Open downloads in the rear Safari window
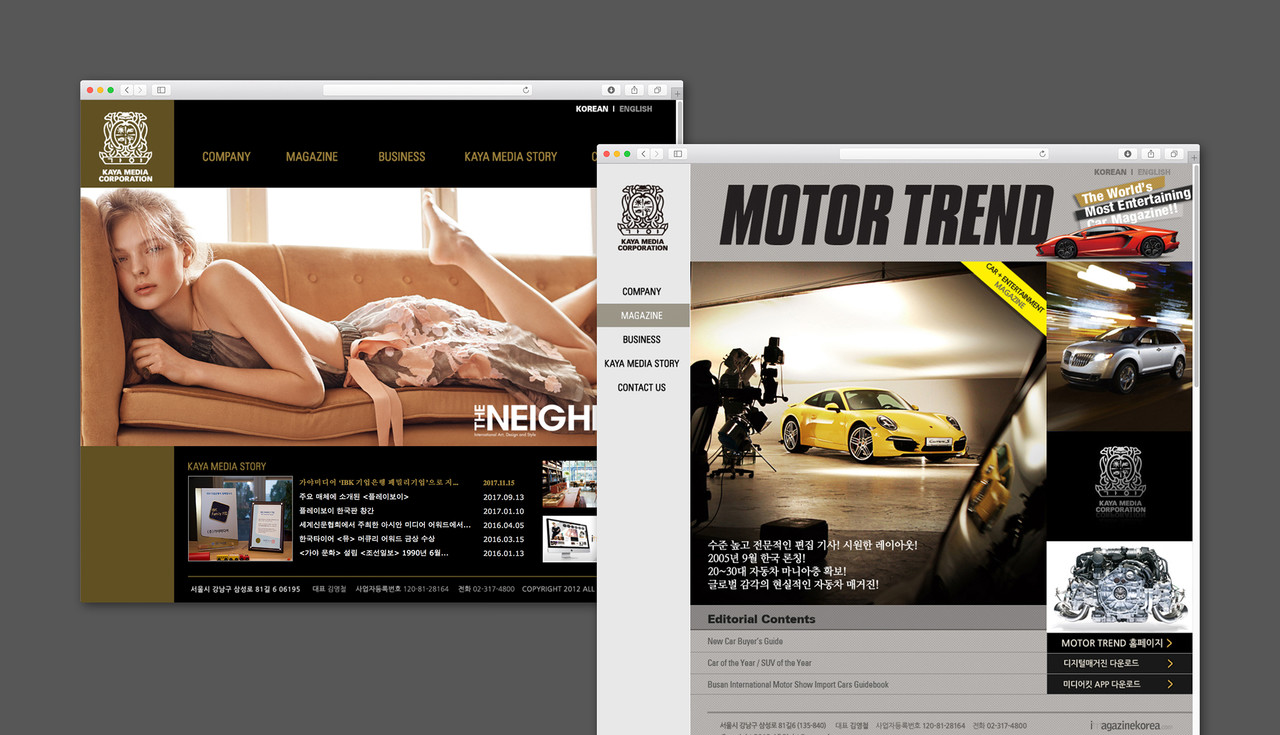 pos(611,90)
